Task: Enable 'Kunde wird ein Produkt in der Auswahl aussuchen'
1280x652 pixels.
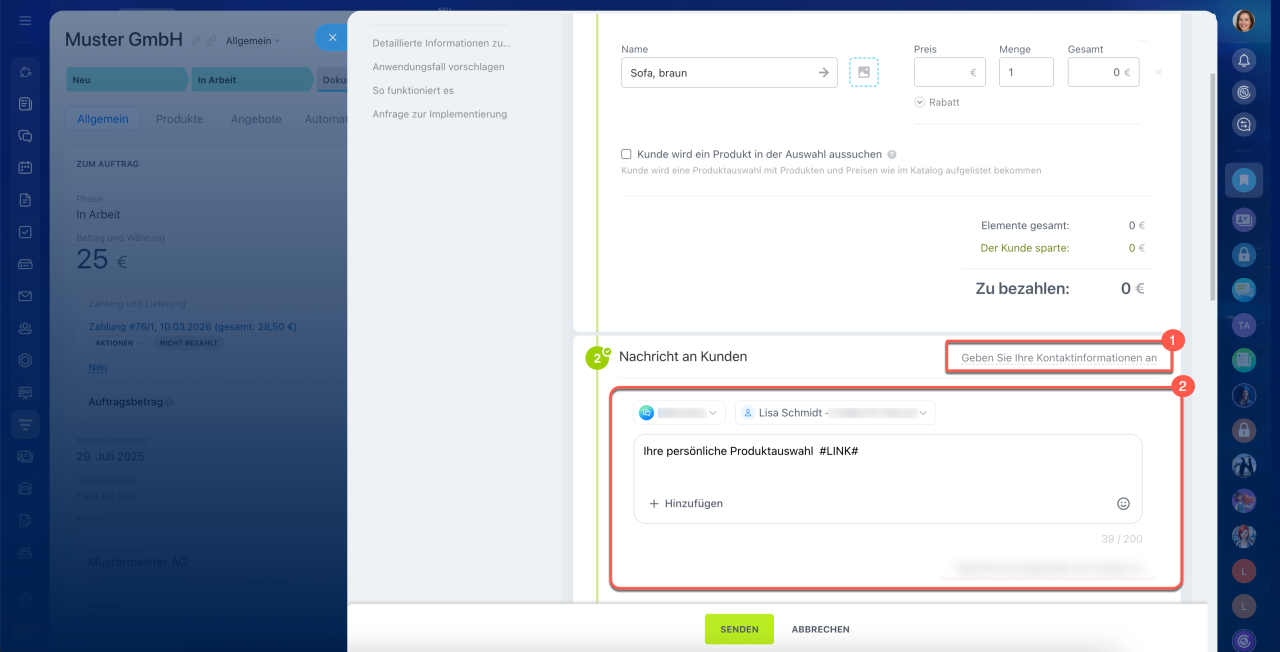Action: click(626, 154)
